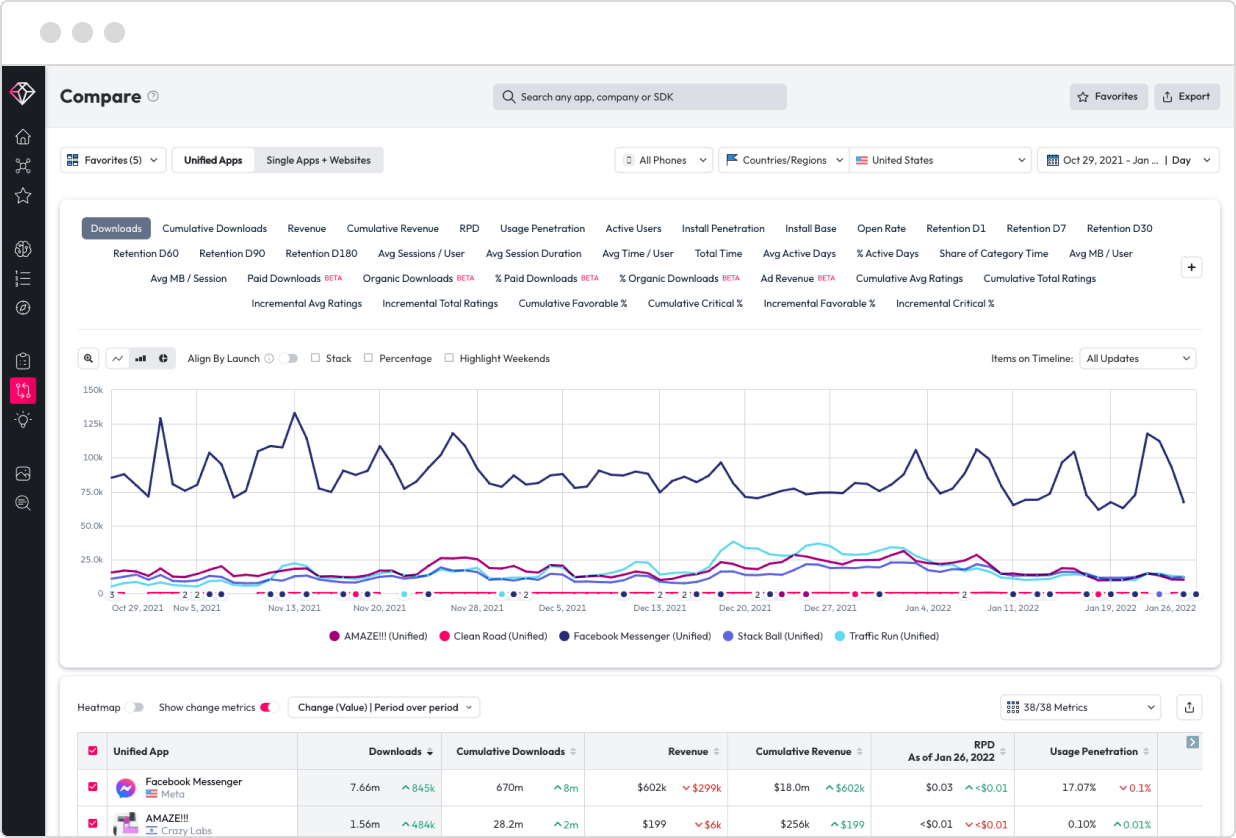Viewport: 1236px width, 838px height.
Task: Select the pie chart view icon
Action: (x=163, y=358)
